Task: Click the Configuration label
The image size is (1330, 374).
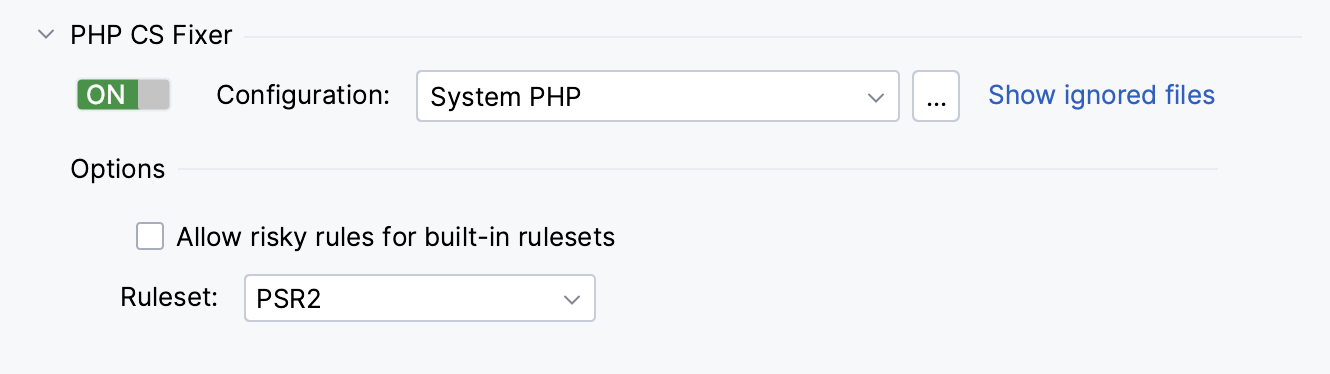Action: coord(303,95)
